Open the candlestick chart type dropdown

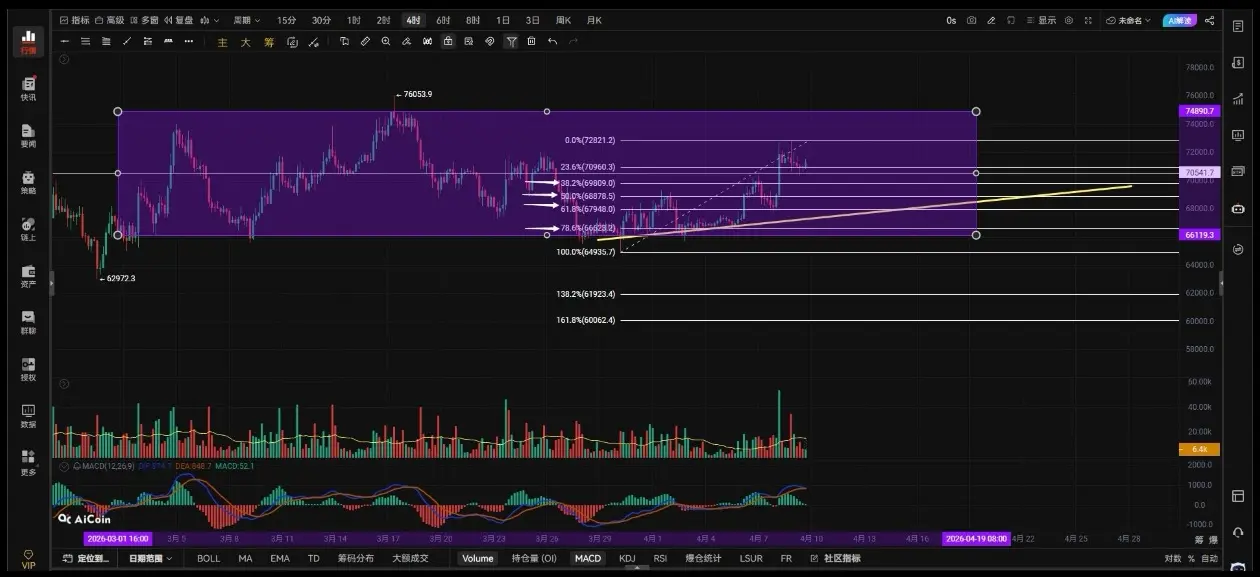pos(209,20)
